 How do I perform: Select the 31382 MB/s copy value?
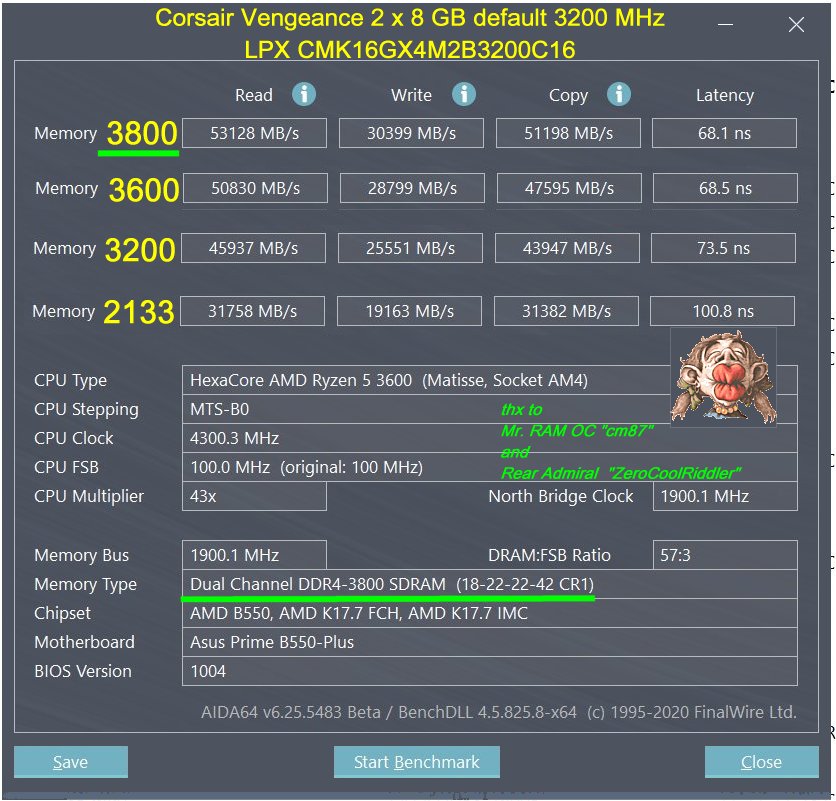pos(566,311)
